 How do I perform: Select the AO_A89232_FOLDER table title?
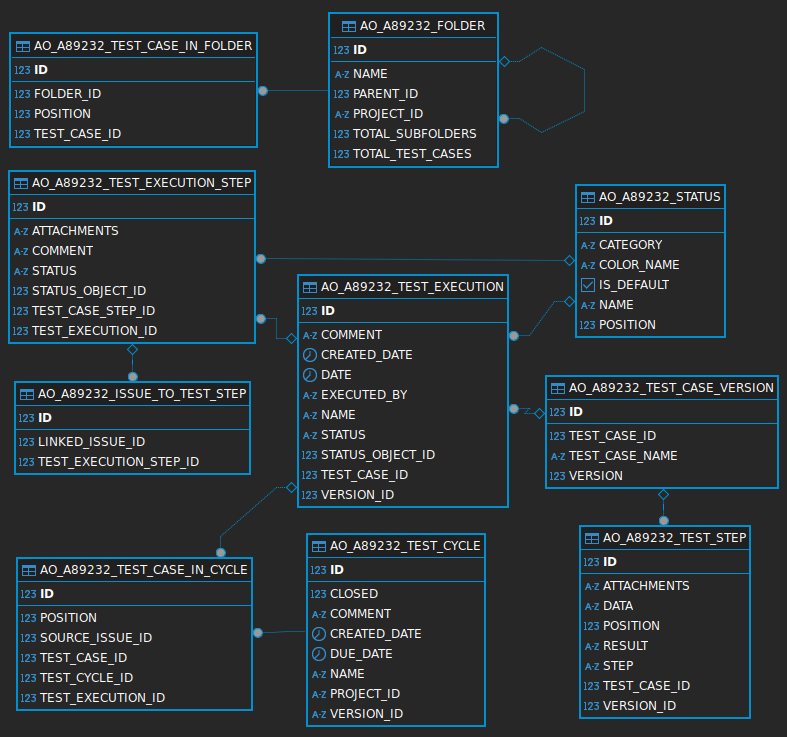[x=422, y=26]
